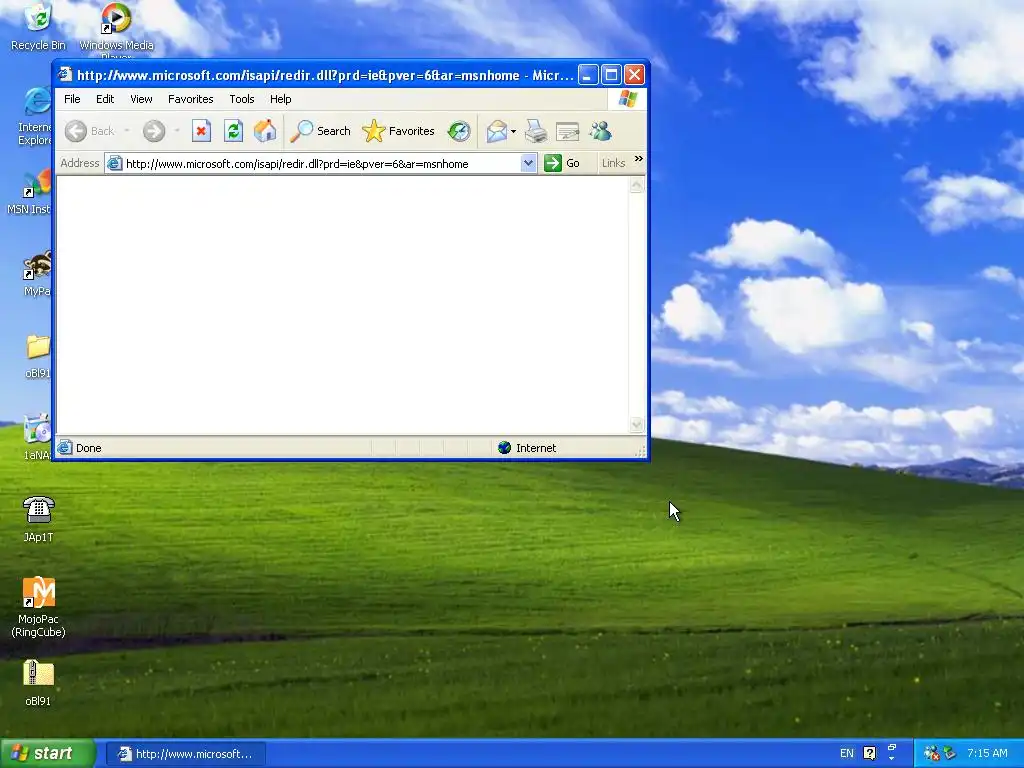
Task: Click inside the address URL field
Action: coord(321,163)
